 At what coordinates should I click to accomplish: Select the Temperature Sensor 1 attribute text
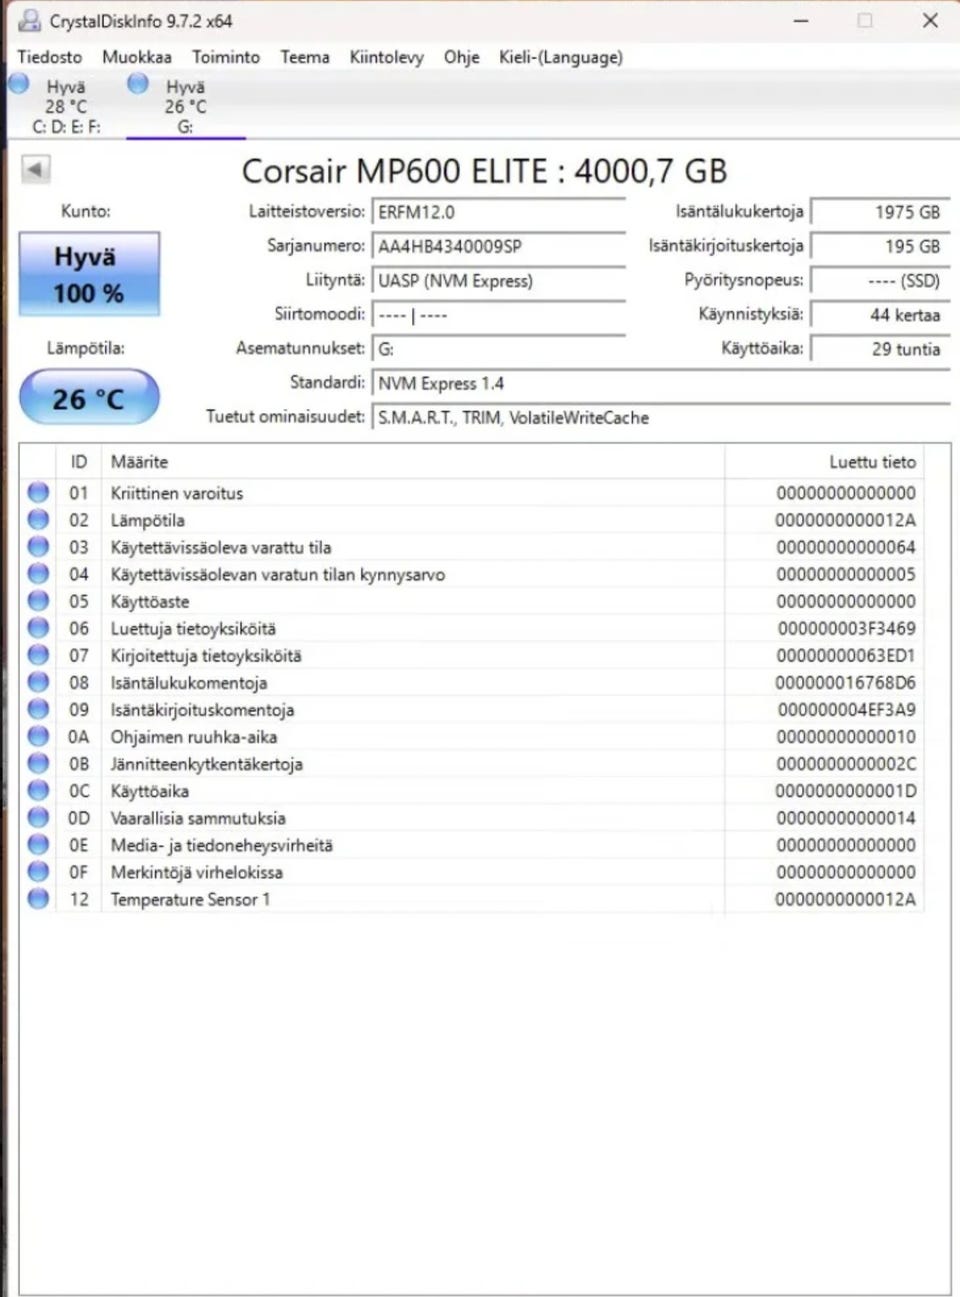190,899
